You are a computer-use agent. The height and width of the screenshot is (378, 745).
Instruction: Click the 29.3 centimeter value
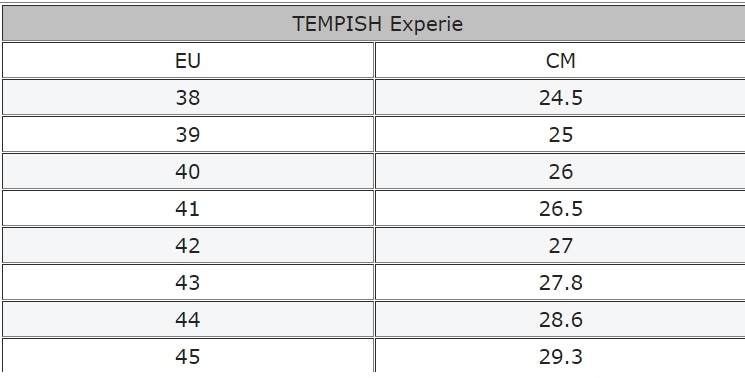point(561,357)
